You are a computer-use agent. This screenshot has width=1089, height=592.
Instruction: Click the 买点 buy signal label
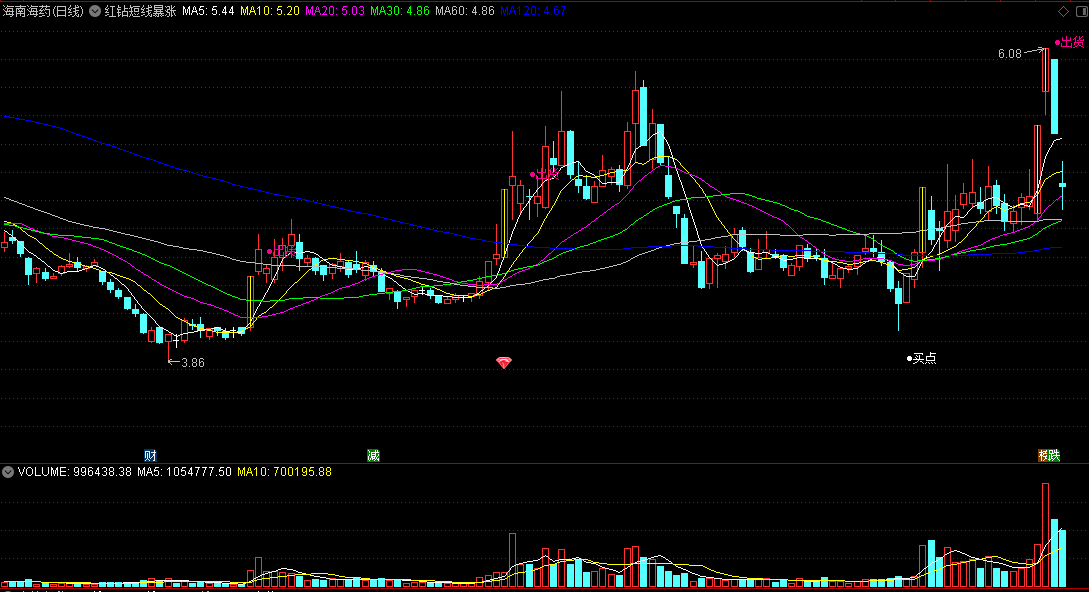point(924,359)
